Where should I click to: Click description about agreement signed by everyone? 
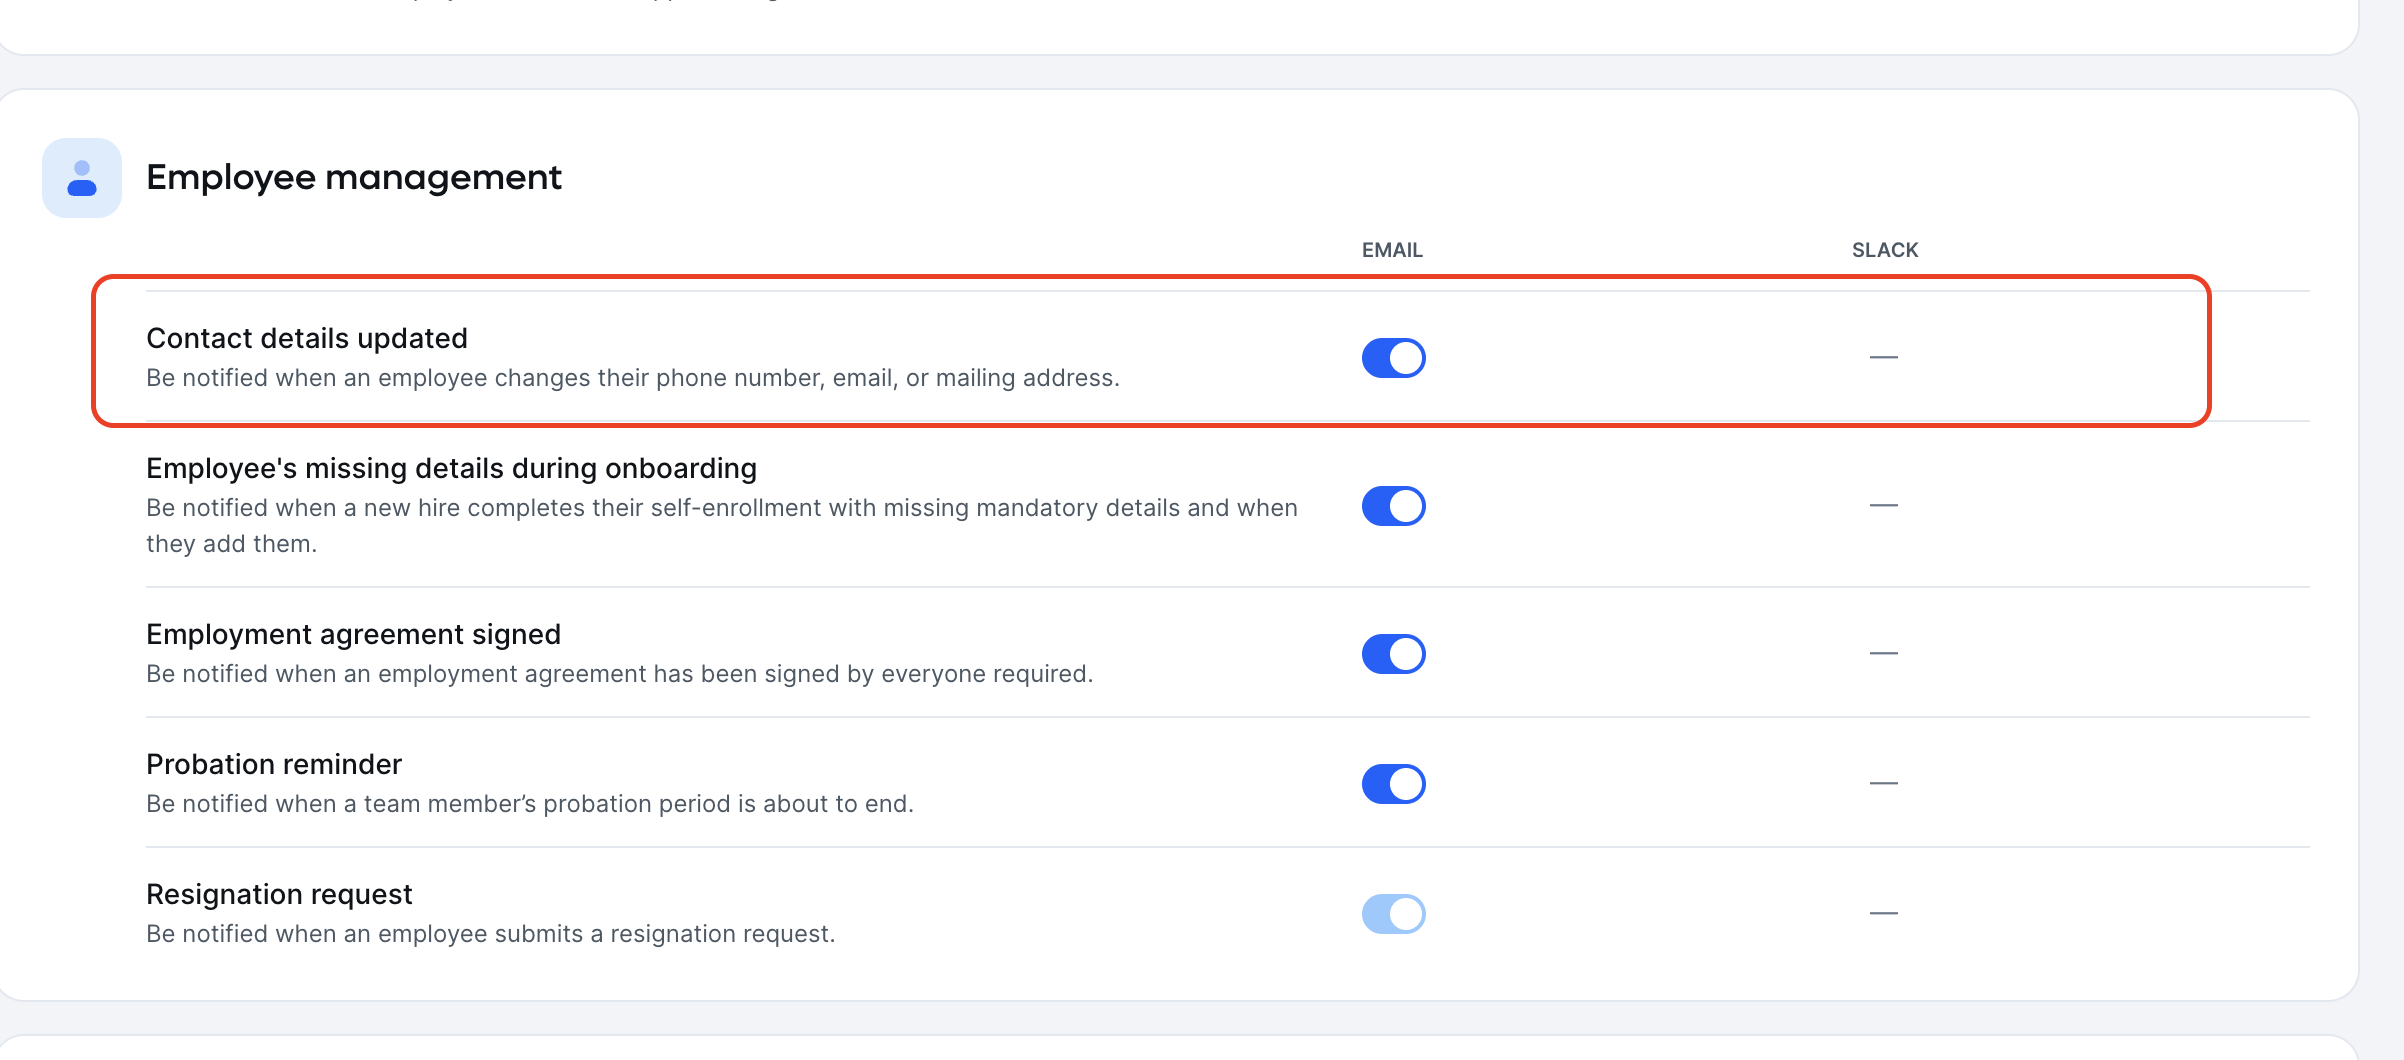[620, 674]
